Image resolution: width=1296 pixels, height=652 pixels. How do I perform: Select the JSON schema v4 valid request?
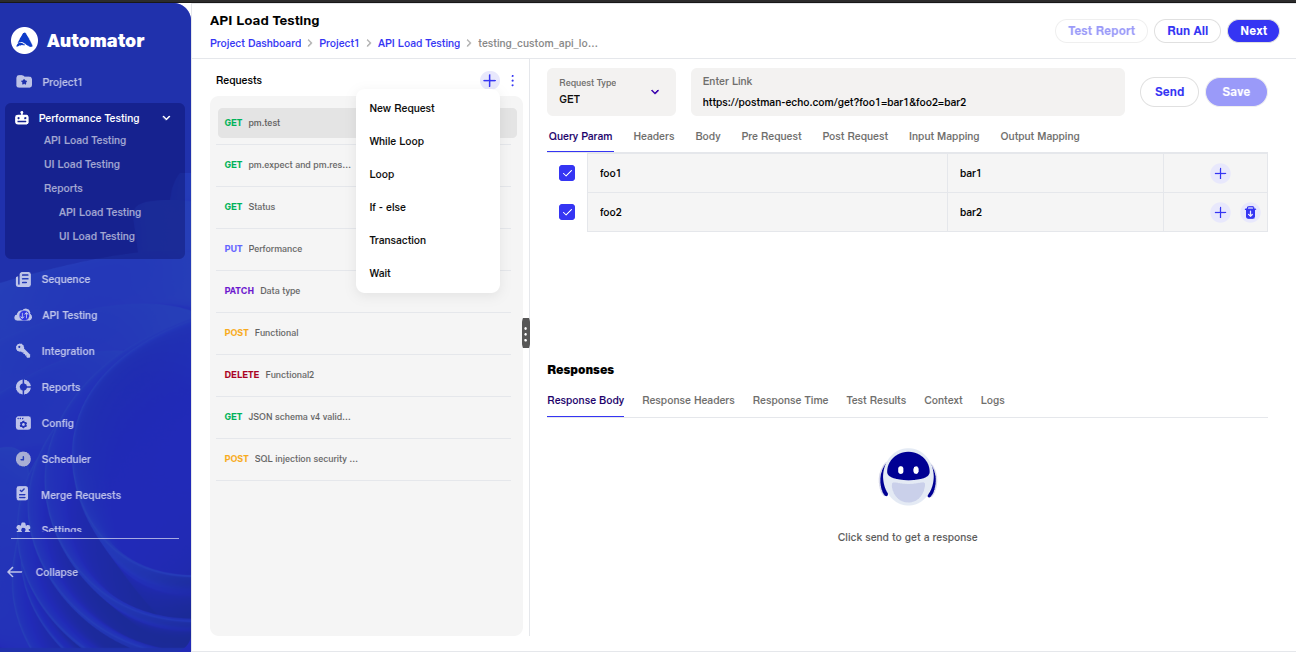pos(363,417)
